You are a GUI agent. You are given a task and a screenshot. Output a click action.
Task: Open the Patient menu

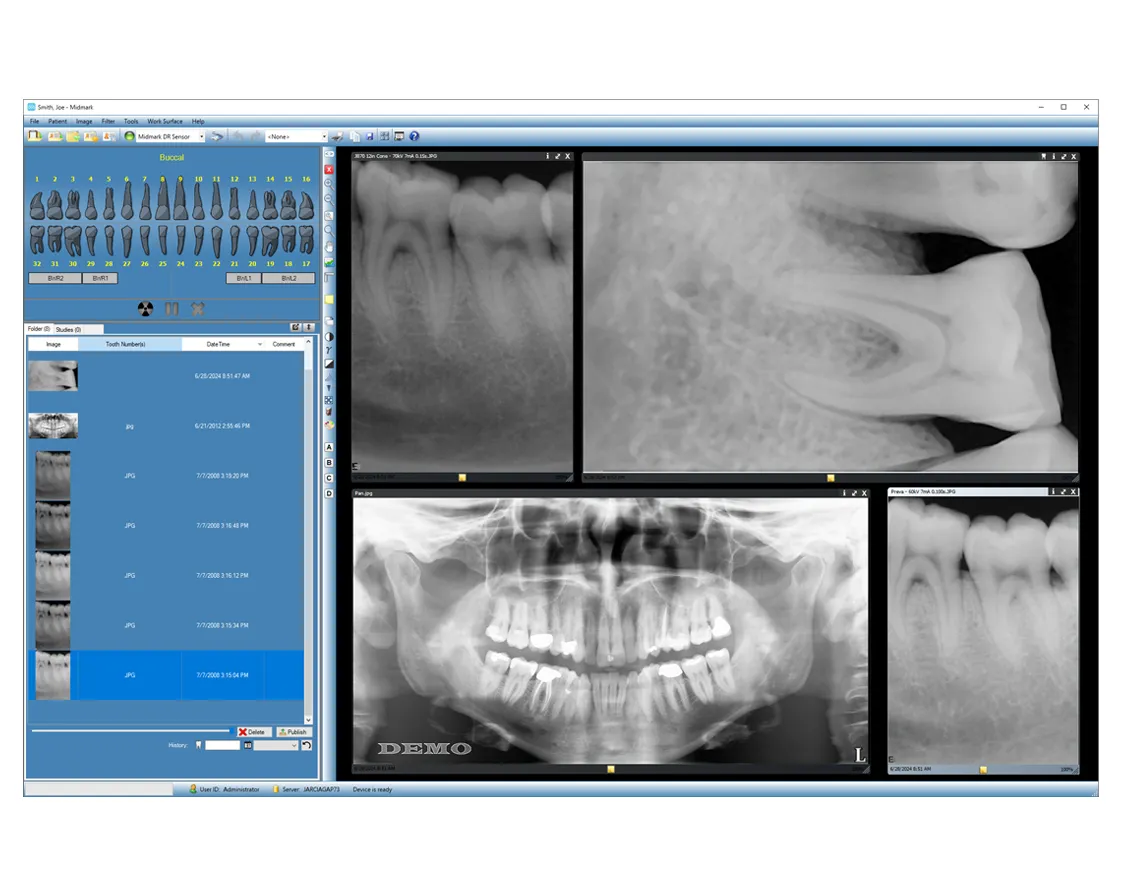(57, 121)
